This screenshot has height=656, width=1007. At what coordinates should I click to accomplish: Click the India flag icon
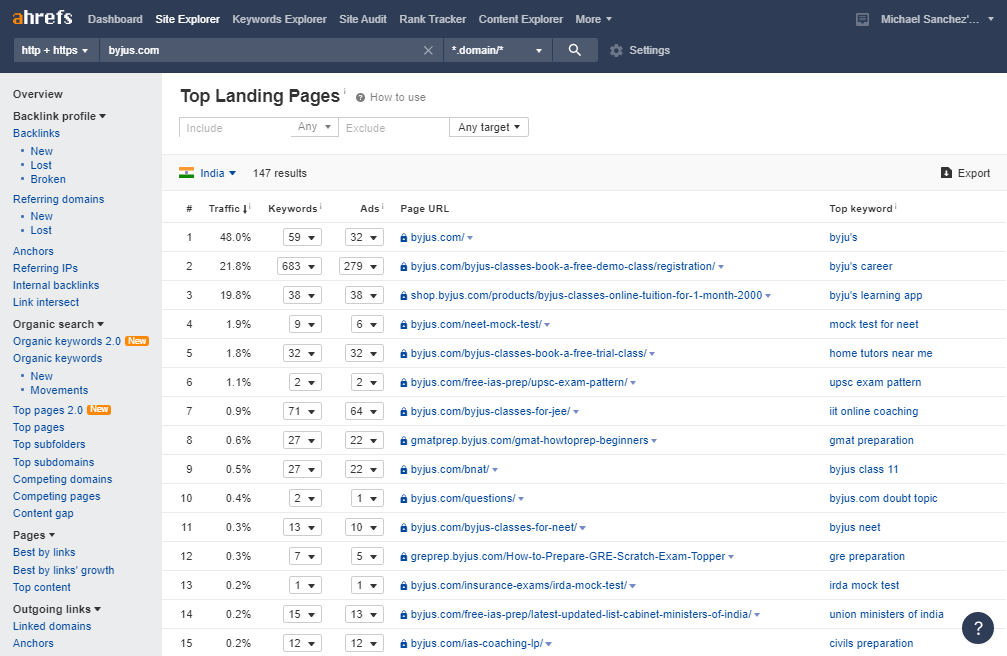(x=186, y=173)
